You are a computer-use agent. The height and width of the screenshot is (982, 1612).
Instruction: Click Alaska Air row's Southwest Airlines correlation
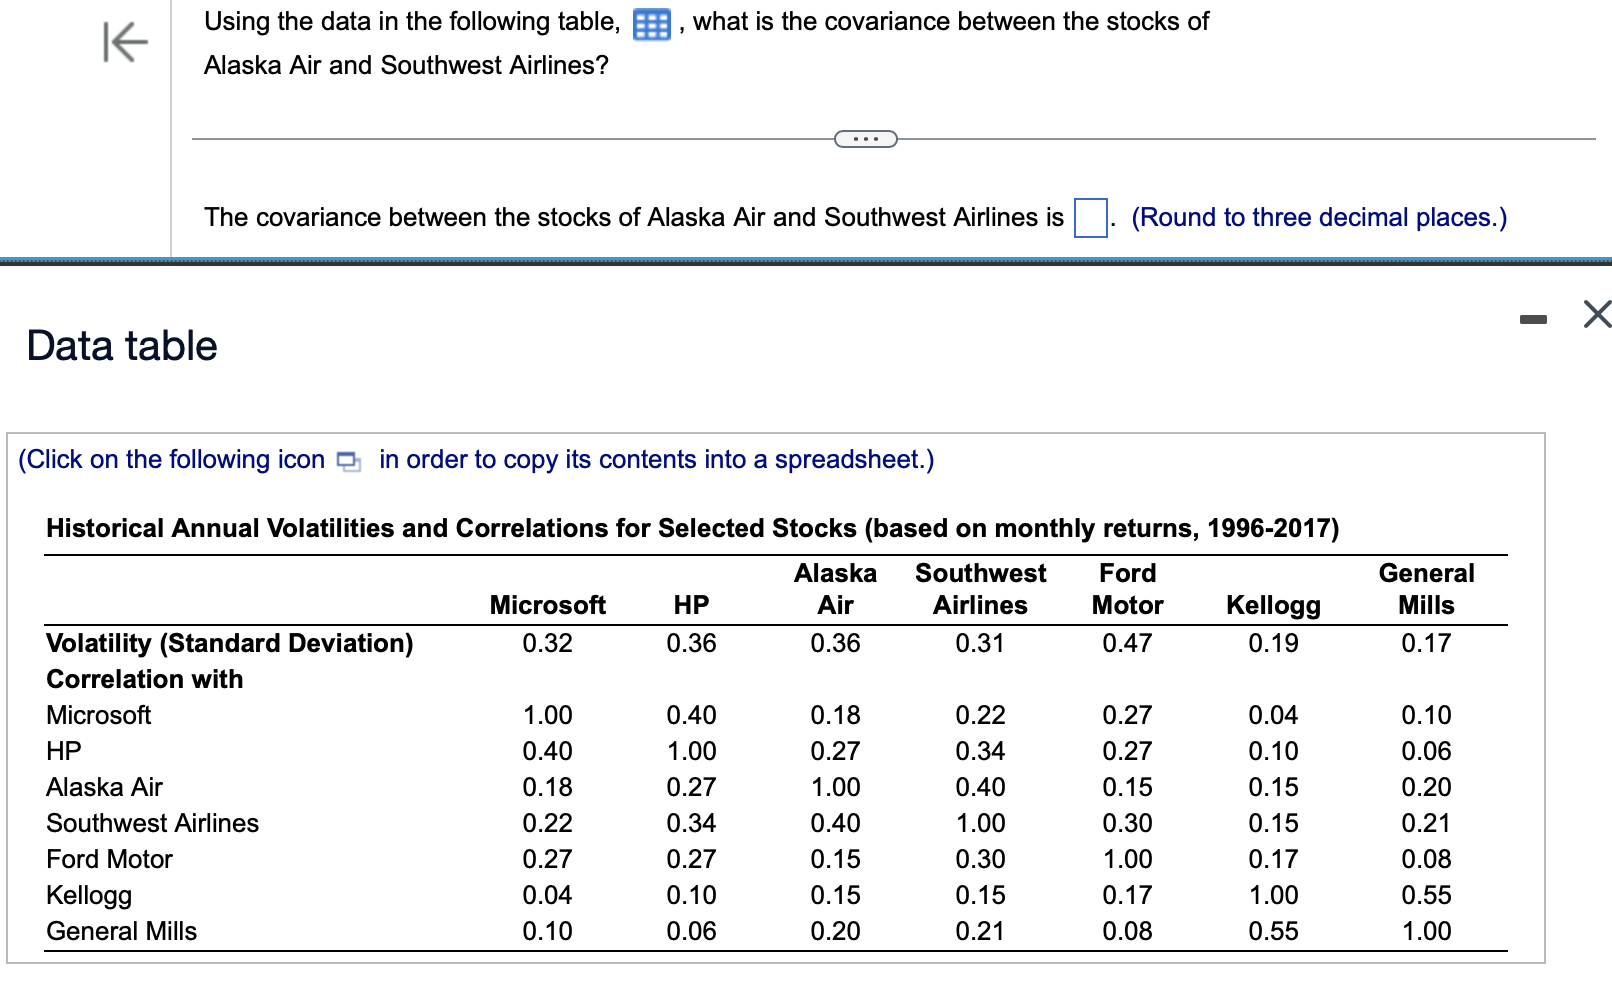pyautogui.click(x=980, y=787)
